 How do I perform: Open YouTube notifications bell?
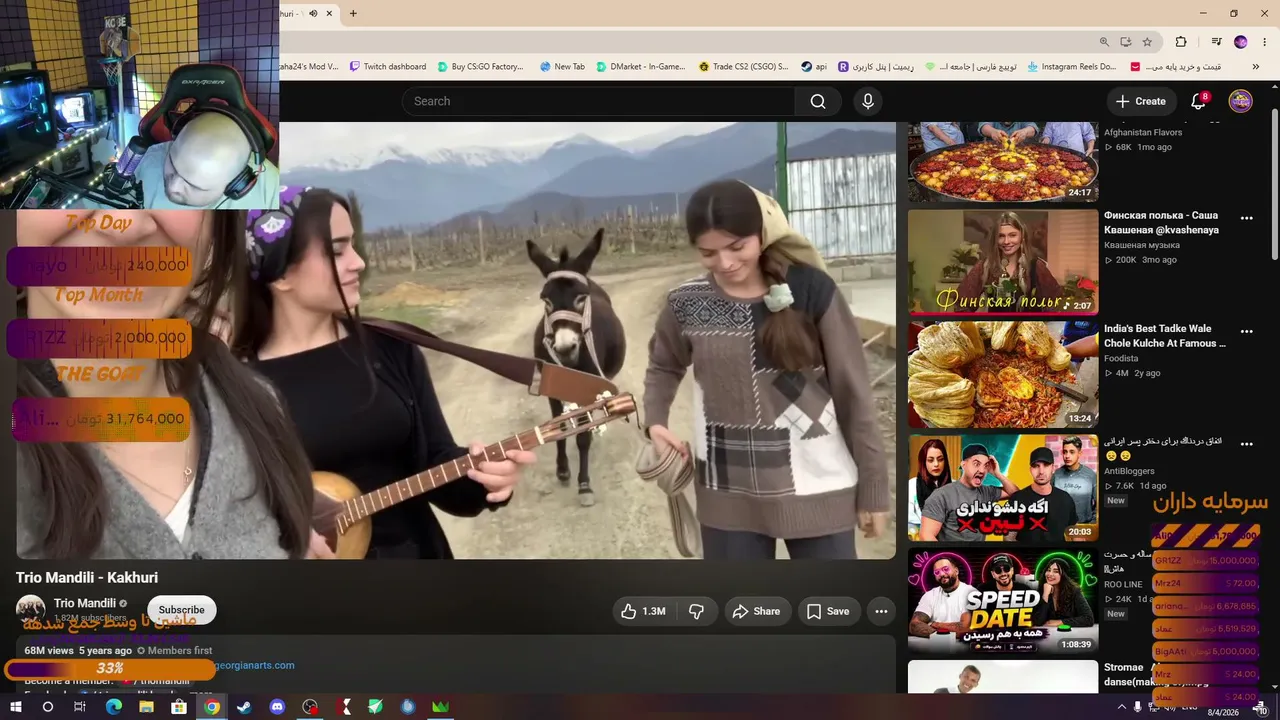[x=1198, y=101]
